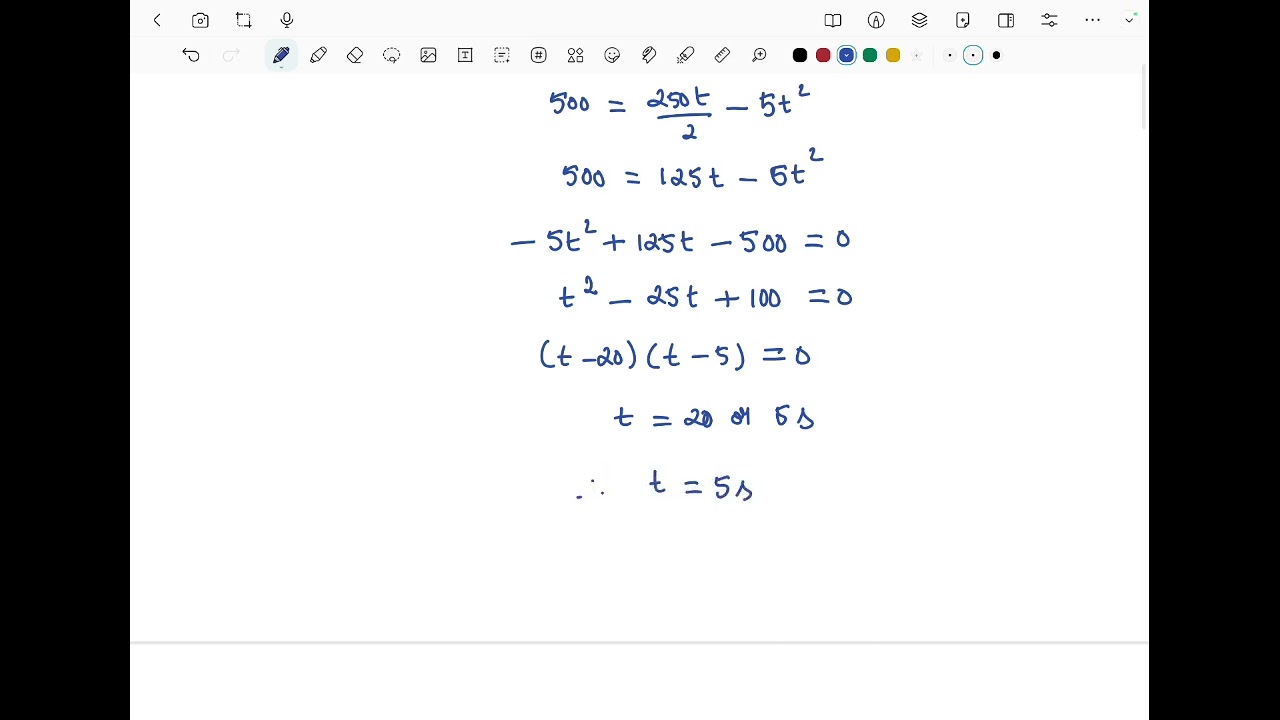1280x720 pixels.
Task: Open the layers panel
Action: pos(919,20)
